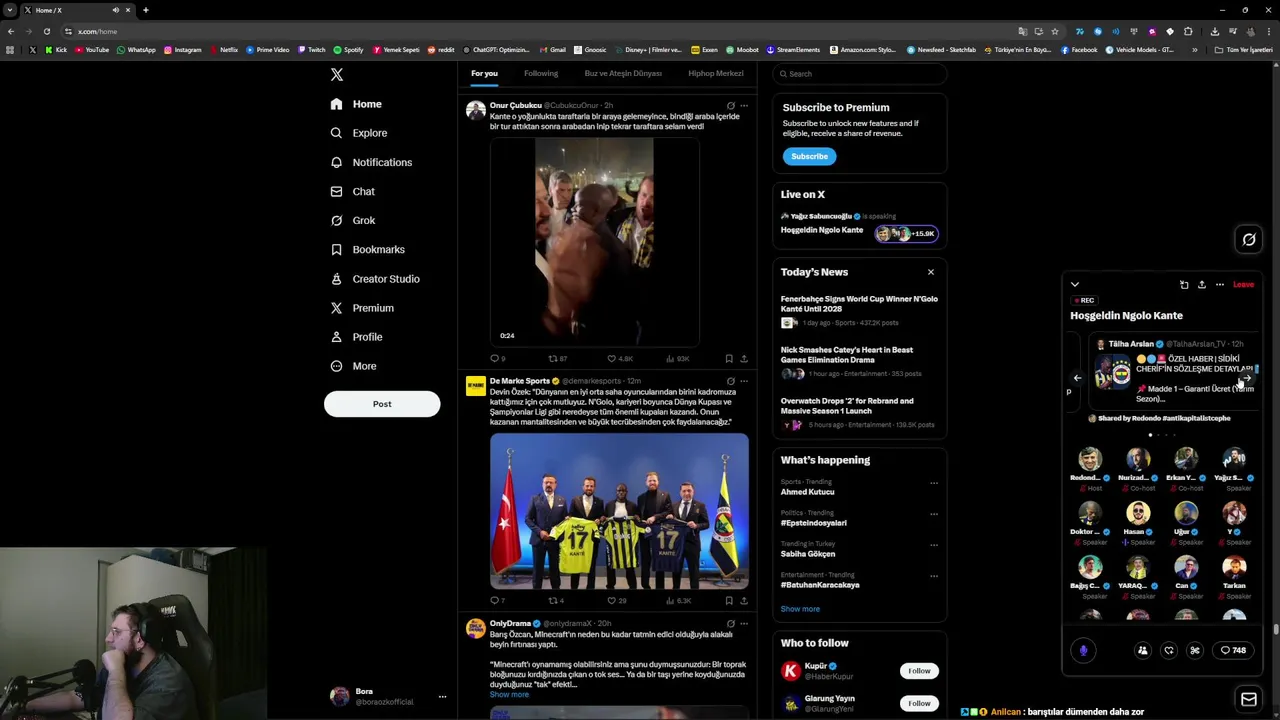Switch to the Following tab

point(541,73)
